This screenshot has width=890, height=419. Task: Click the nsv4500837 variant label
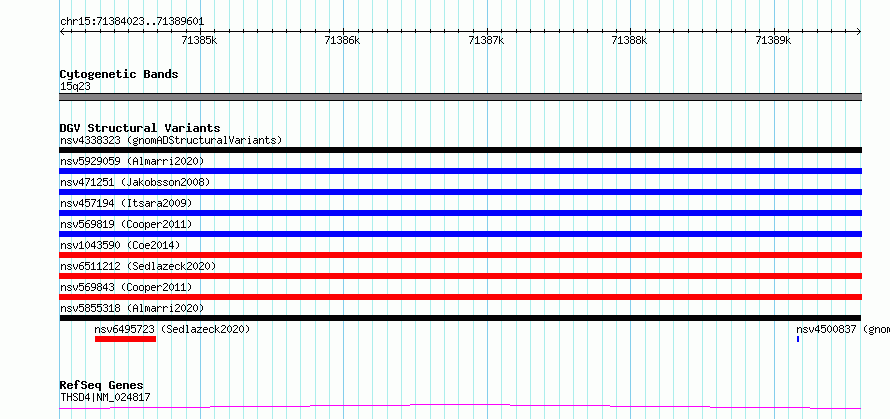[843, 329]
